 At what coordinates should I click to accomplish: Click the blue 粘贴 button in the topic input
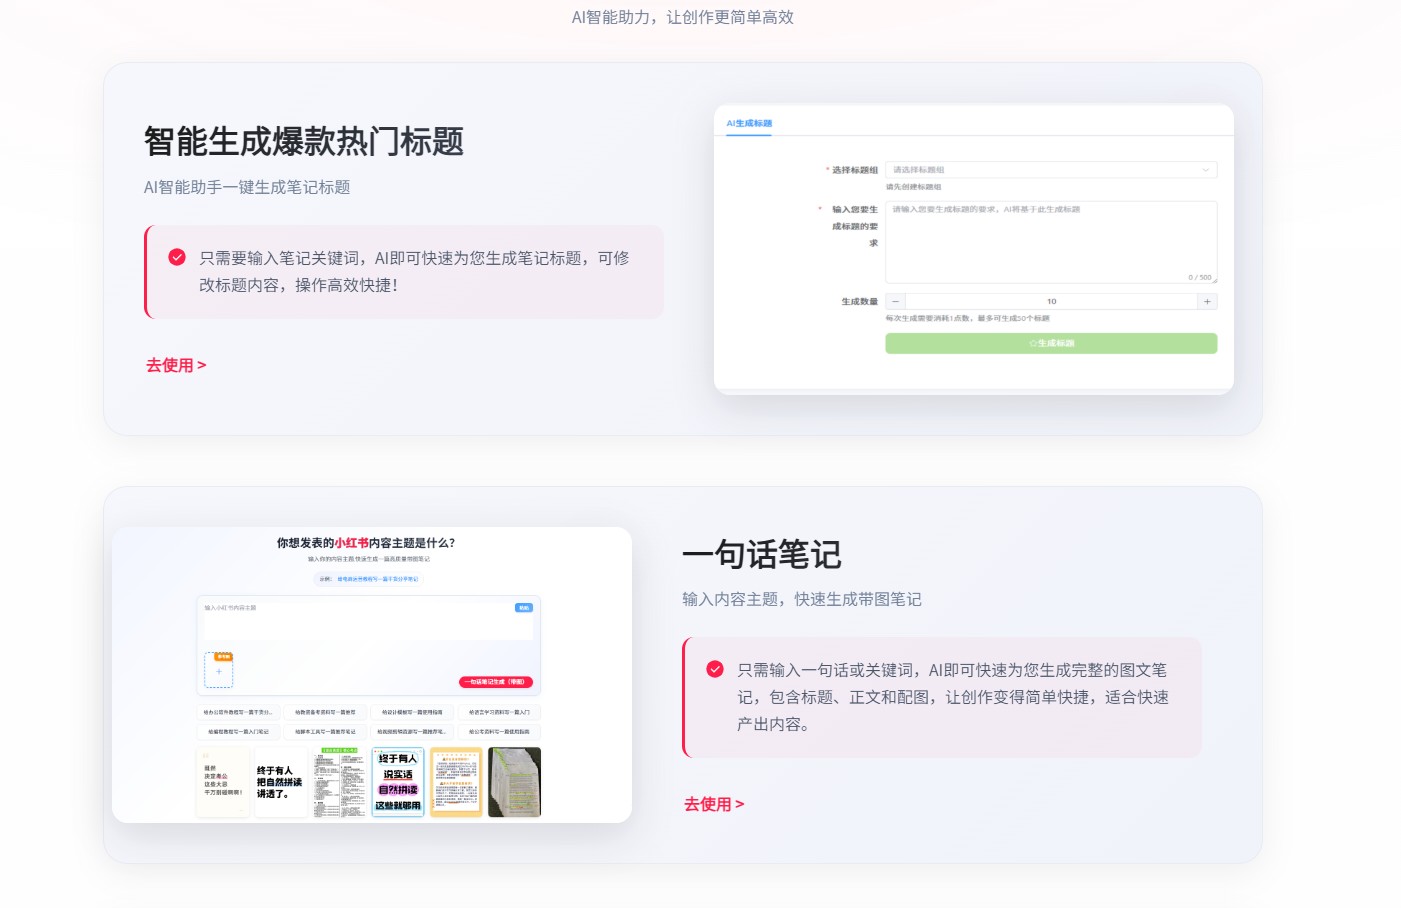point(524,607)
